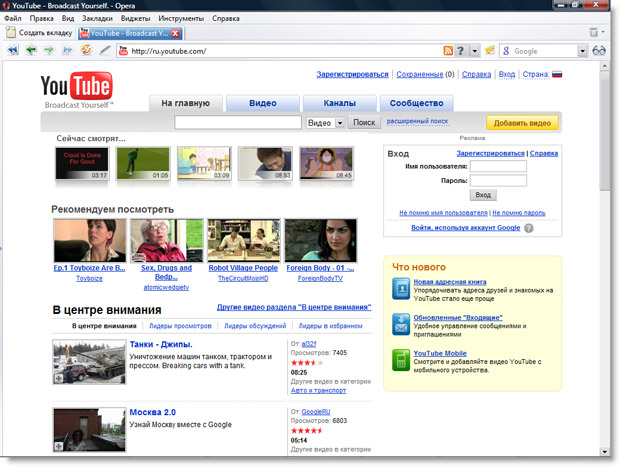Click the Google search engine icon
The image size is (620, 467).
click(506, 51)
